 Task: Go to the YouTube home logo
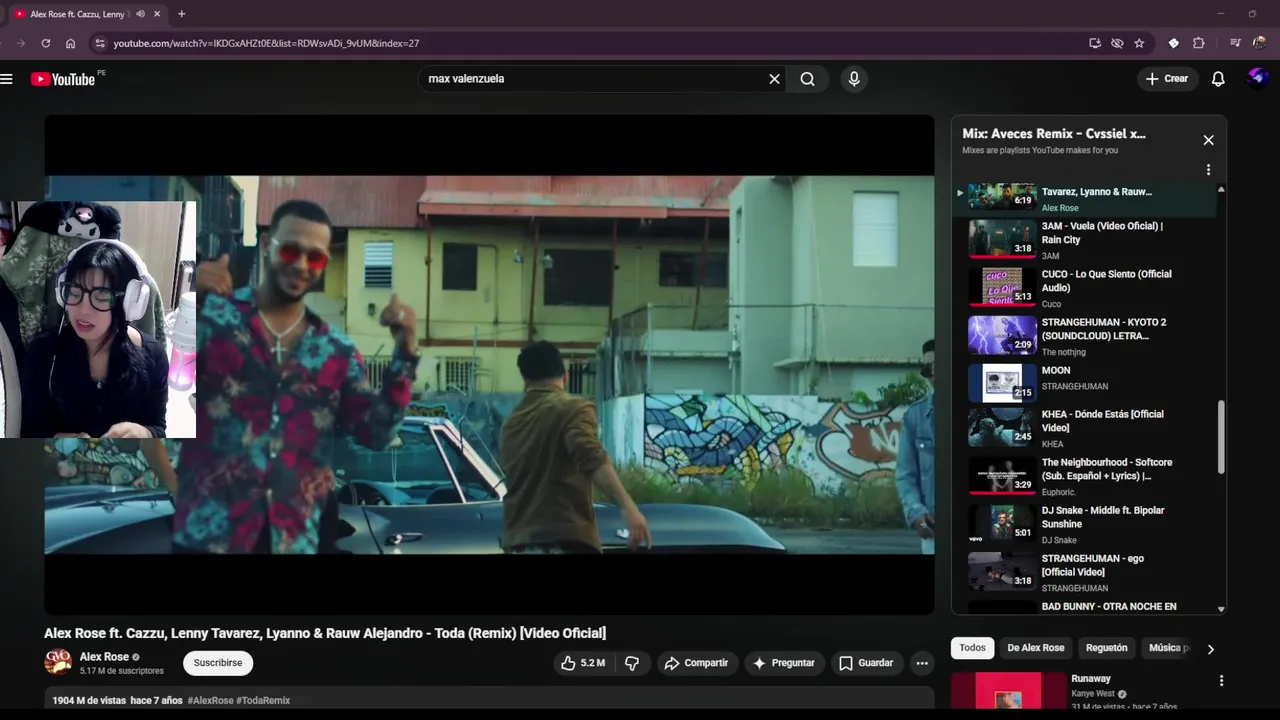63,79
